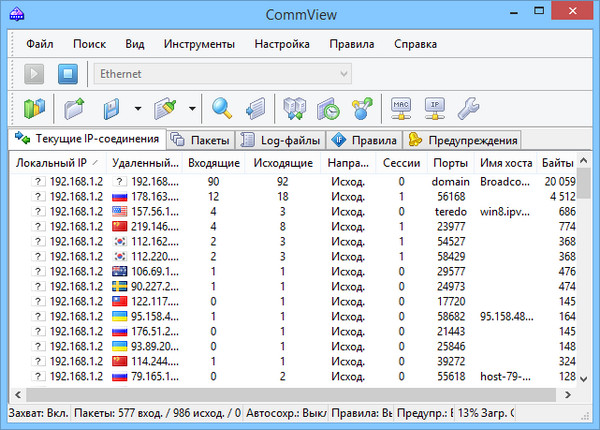Sort by the Входящие column header
Image resolution: width=600 pixels, height=430 pixels.
(213, 163)
